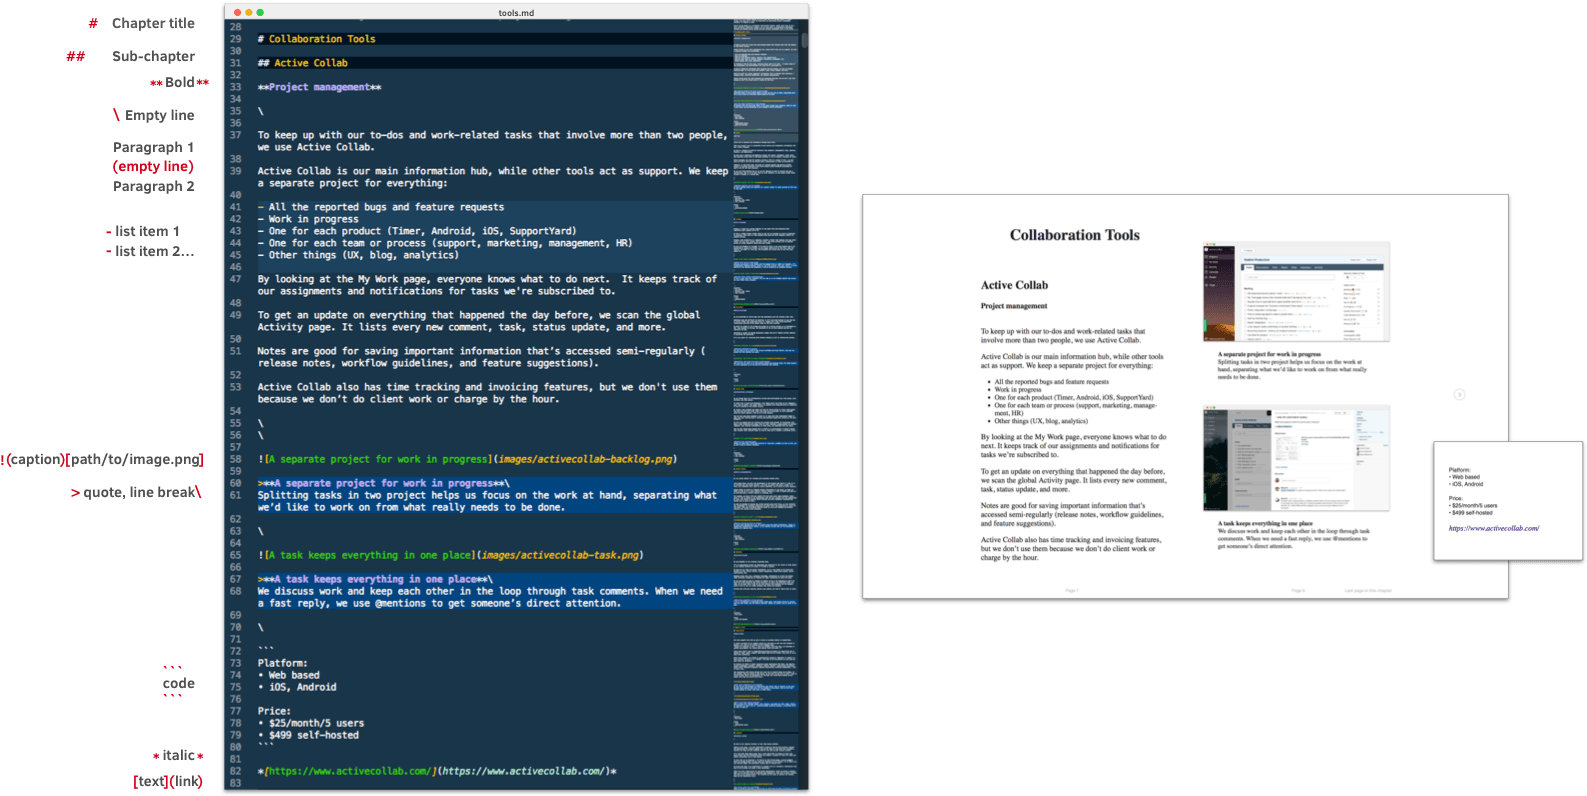
Task: Click the images/activecollab-backlog.png path in editor
Action: pyautogui.click(x=585, y=459)
